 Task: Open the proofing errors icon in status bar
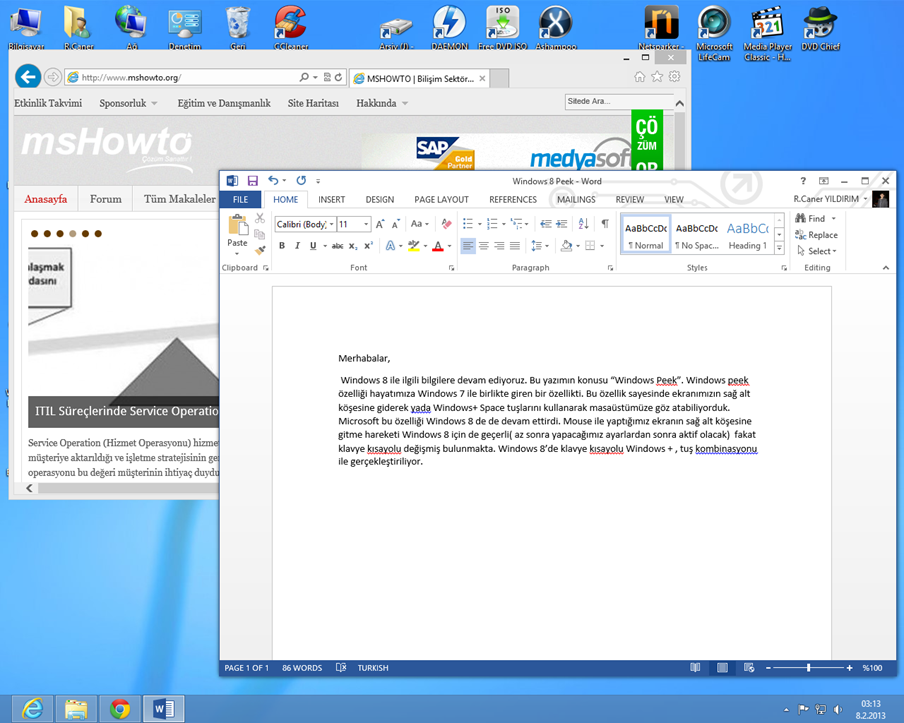[341, 668]
